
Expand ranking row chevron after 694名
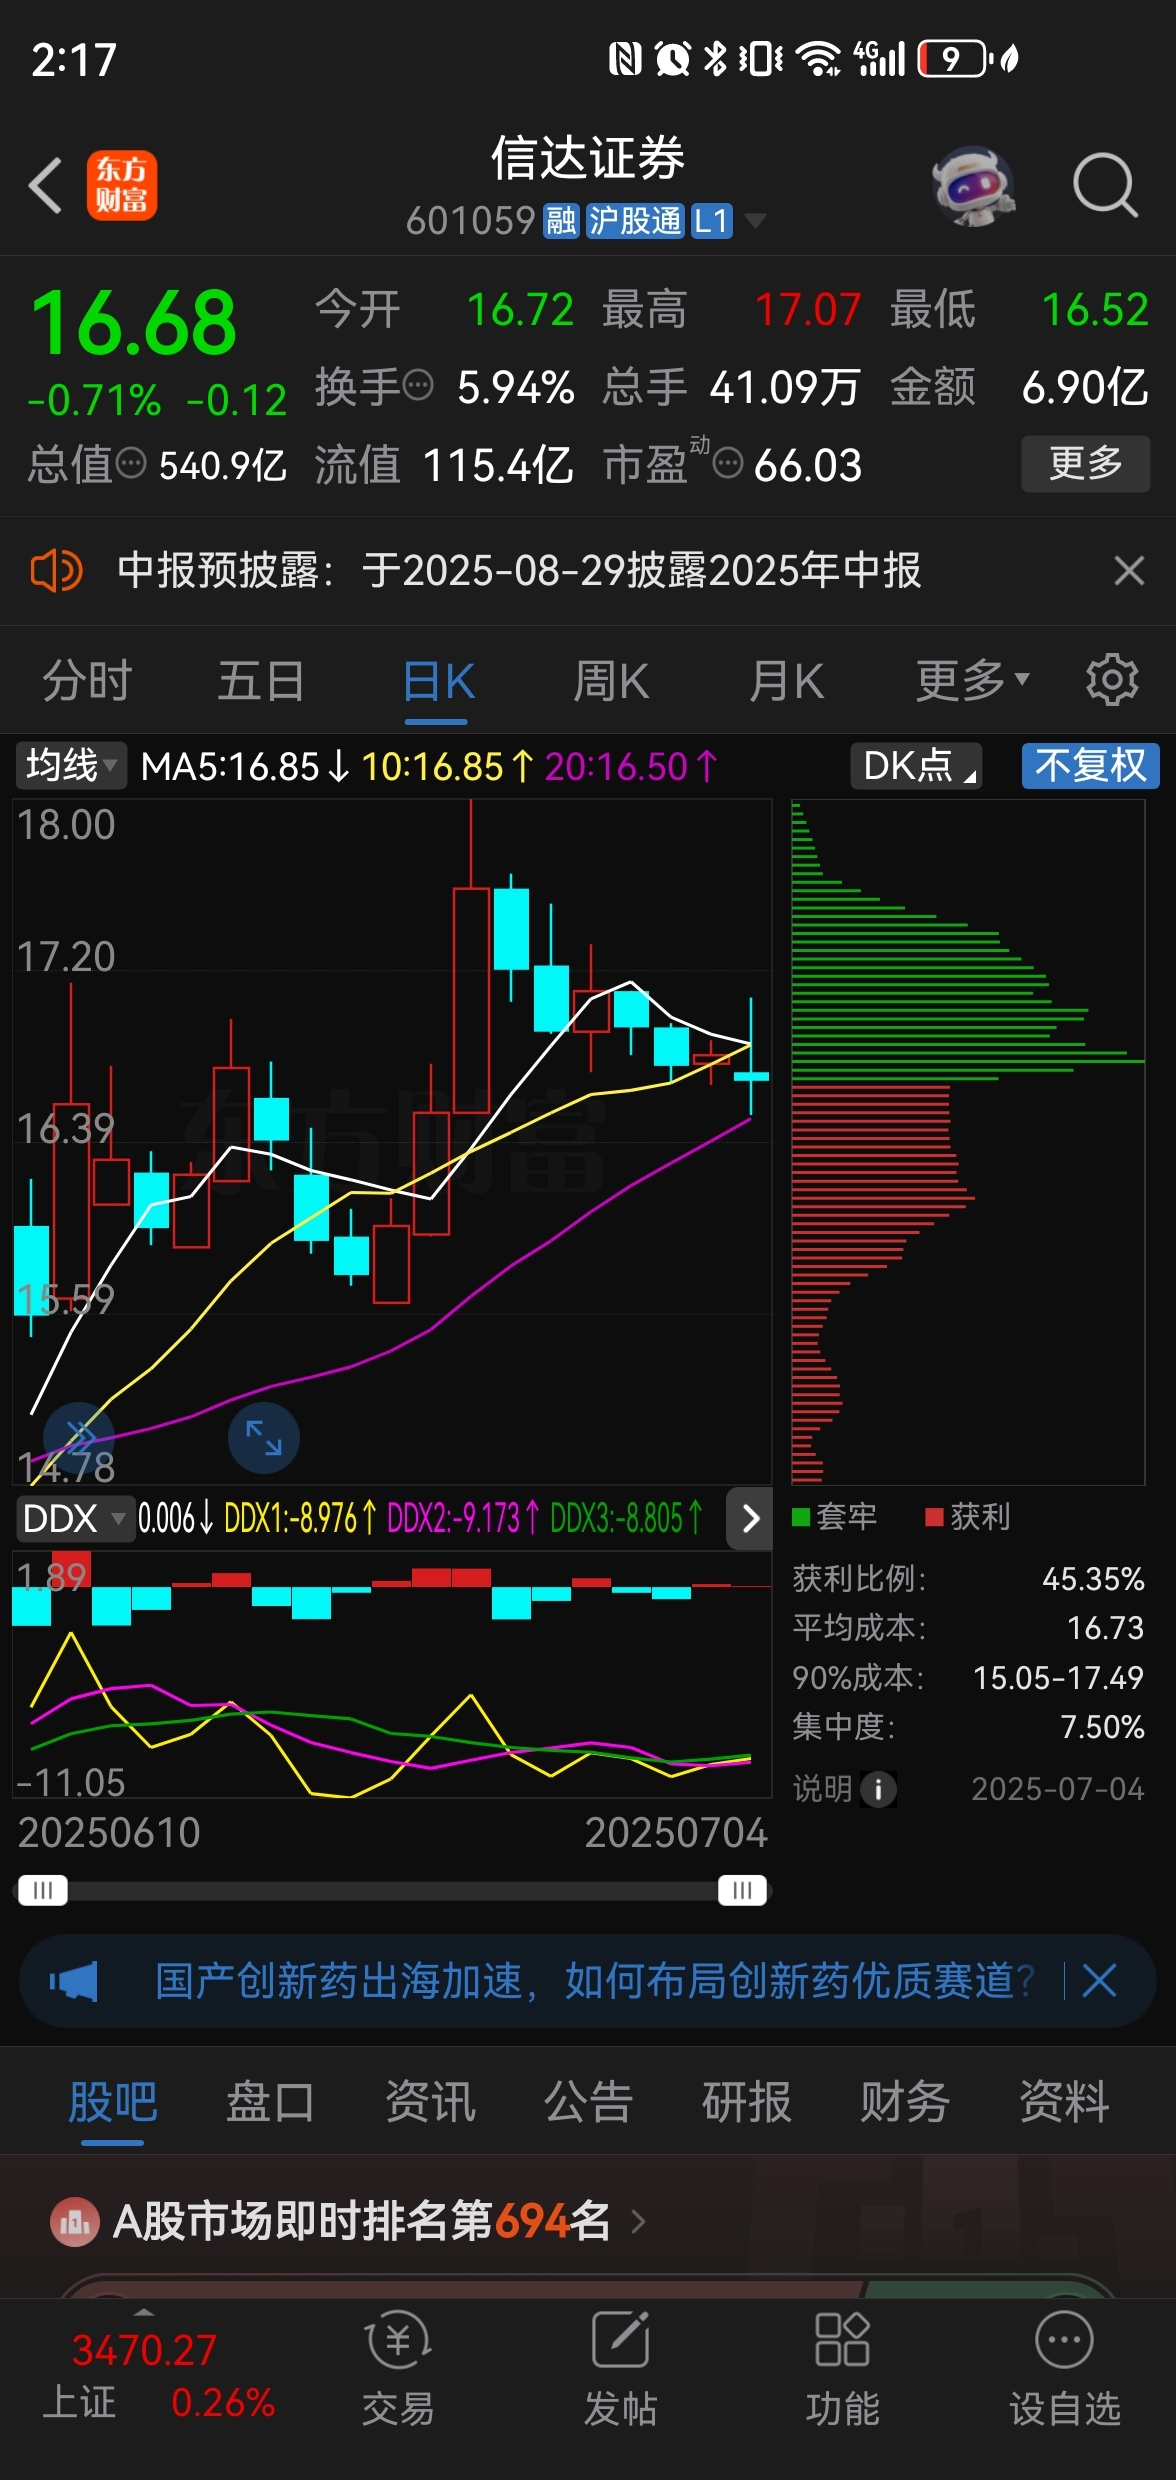[x=638, y=2222]
